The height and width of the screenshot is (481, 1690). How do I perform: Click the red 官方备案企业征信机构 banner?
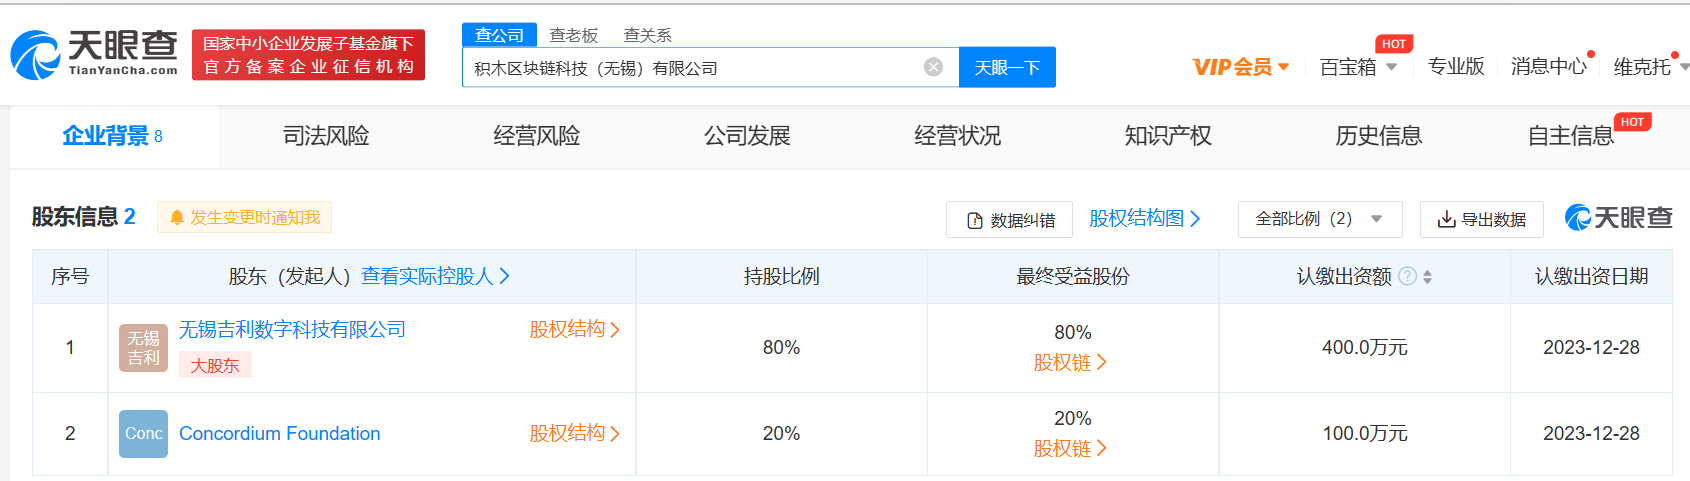[x=308, y=54]
